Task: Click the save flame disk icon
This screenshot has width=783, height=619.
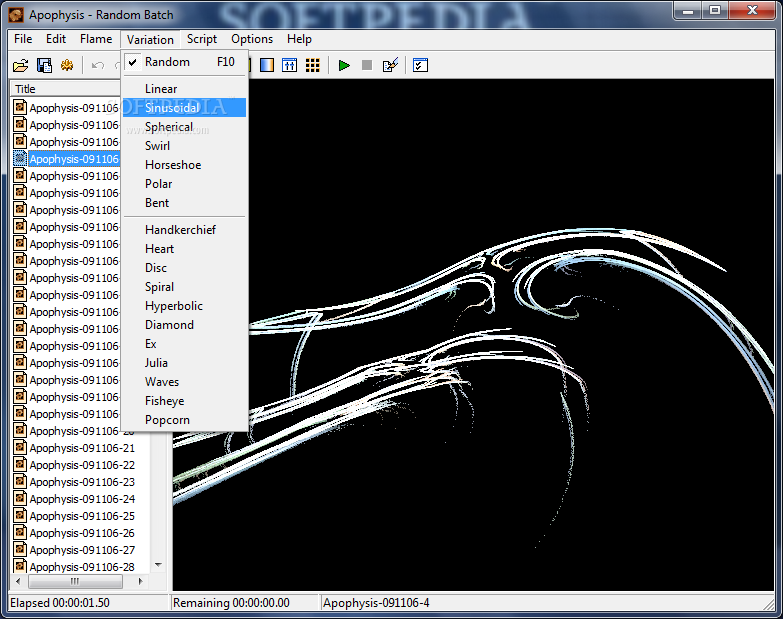Action: pyautogui.click(x=44, y=65)
